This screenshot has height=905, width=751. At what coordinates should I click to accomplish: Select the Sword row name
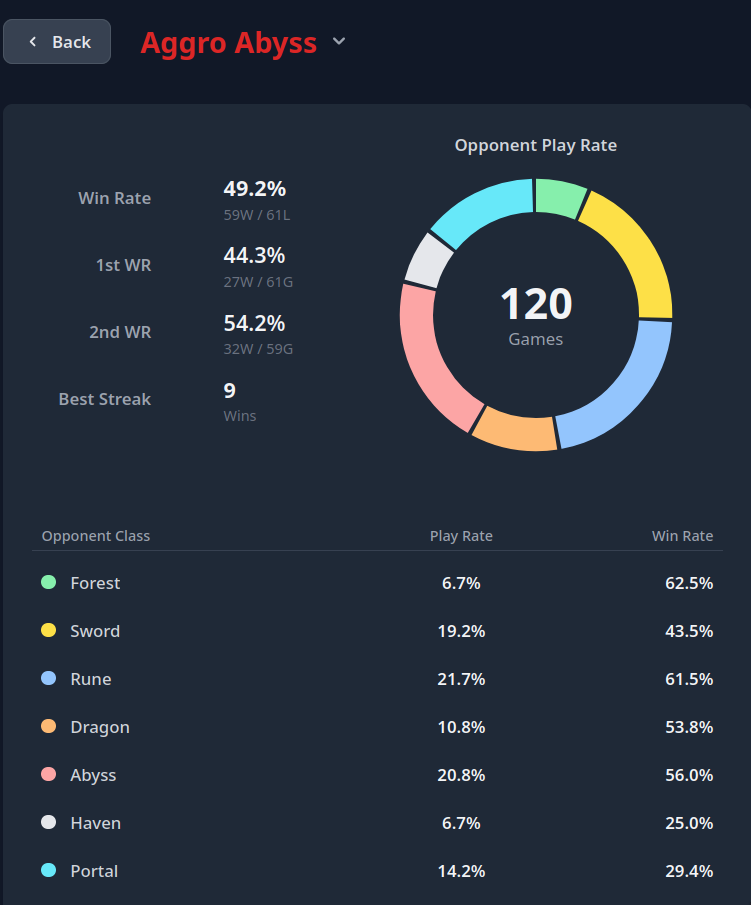click(x=95, y=631)
